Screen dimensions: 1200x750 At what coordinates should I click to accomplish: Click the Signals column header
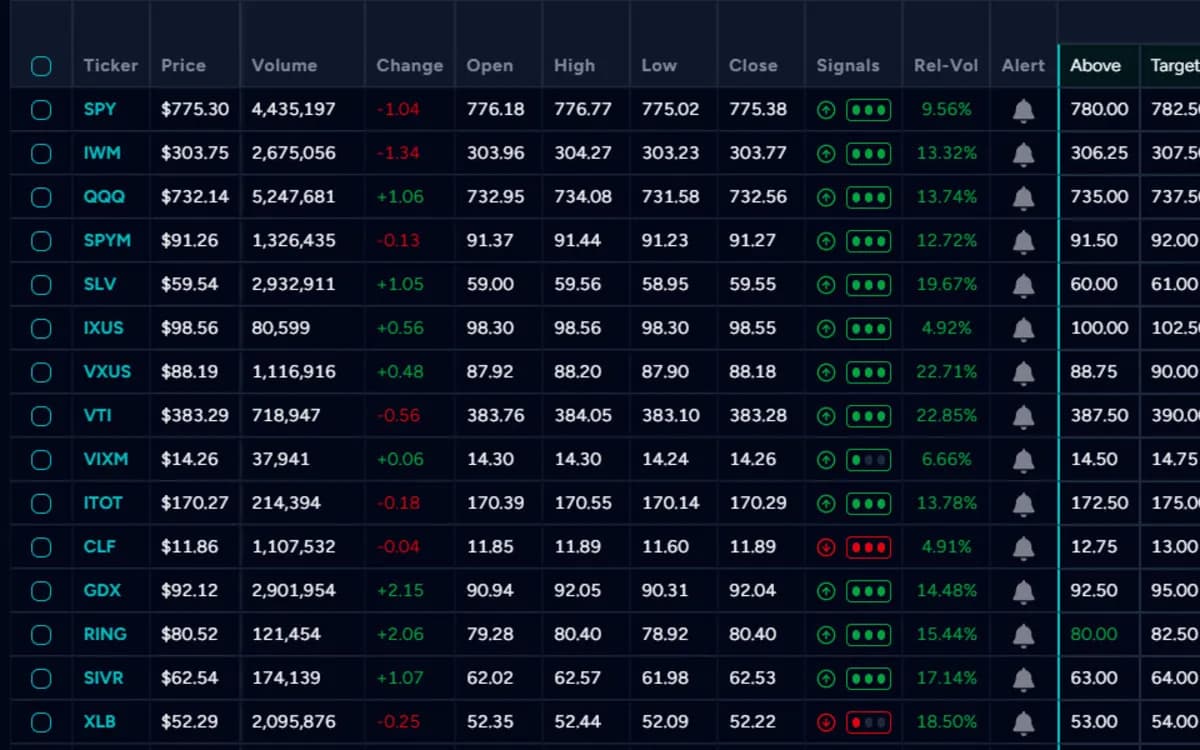coord(848,65)
